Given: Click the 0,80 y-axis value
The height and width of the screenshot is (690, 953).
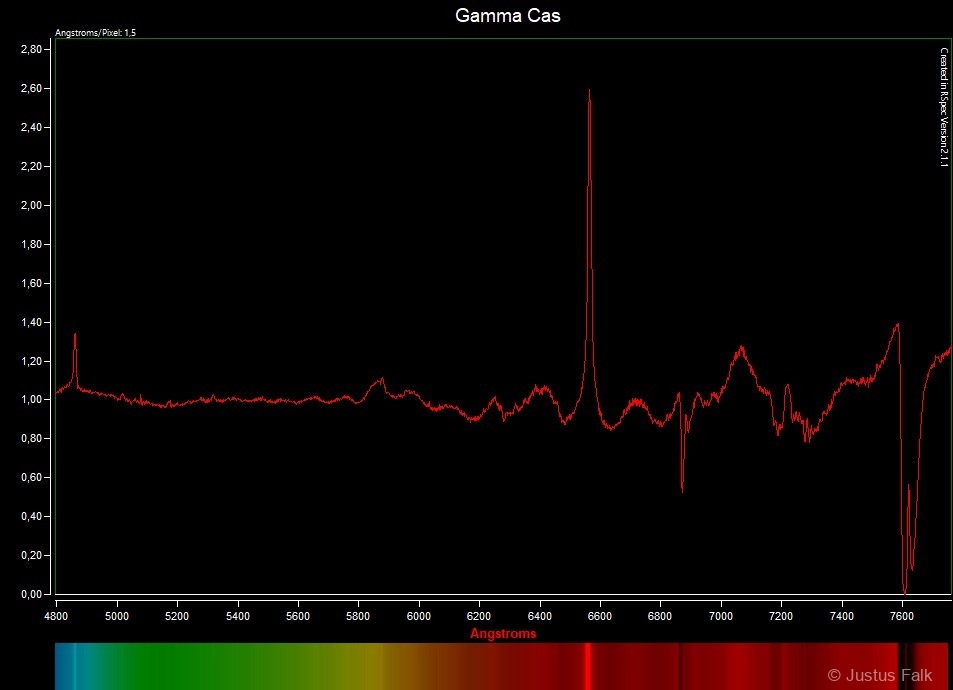Looking at the screenshot, I should (x=31, y=438).
